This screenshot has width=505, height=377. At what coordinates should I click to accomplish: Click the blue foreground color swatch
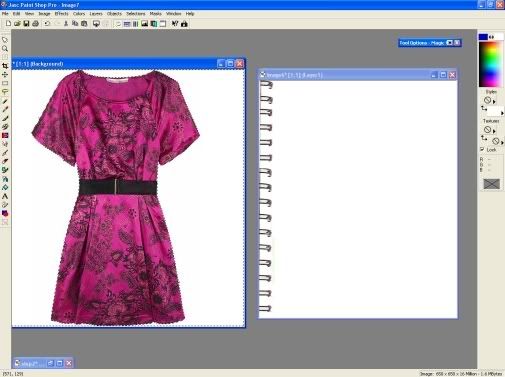(x=483, y=37)
